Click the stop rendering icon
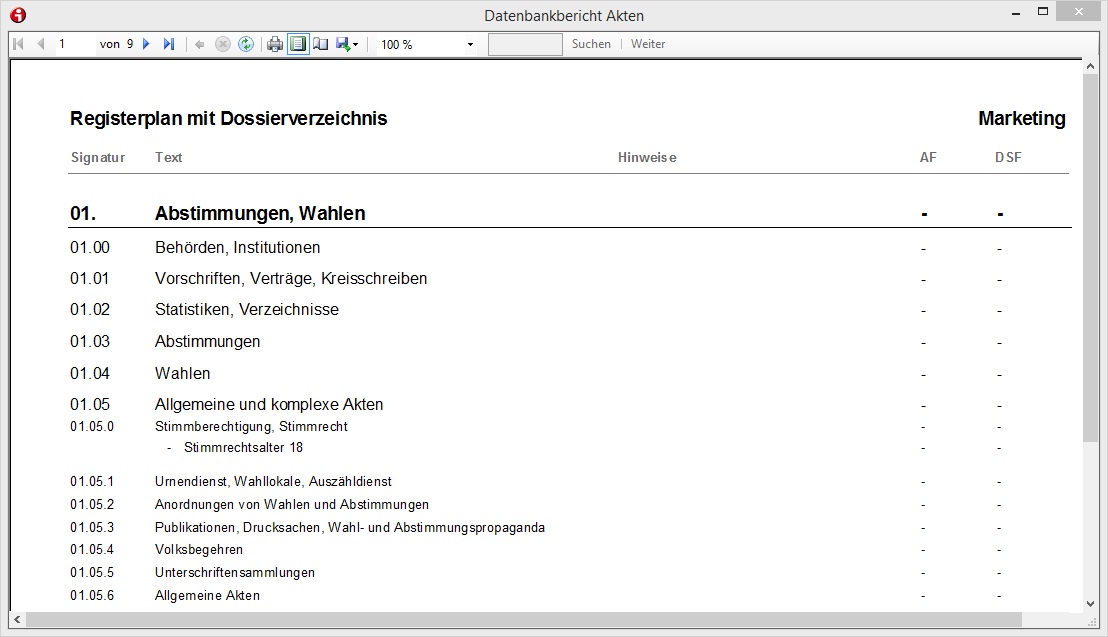Image resolution: width=1108 pixels, height=637 pixels. [223, 44]
